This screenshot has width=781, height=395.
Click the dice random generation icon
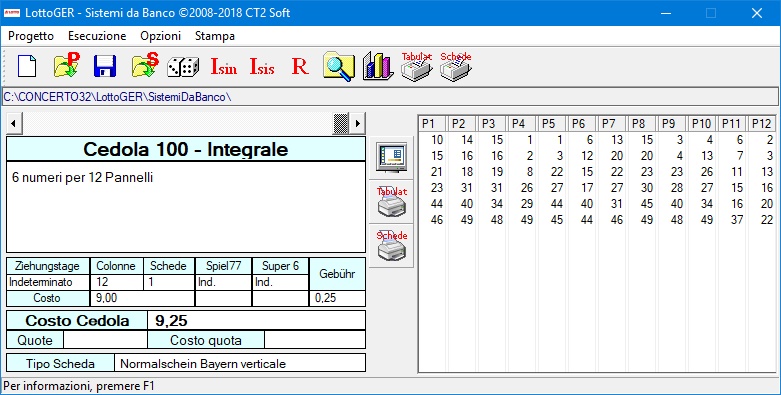(x=183, y=67)
